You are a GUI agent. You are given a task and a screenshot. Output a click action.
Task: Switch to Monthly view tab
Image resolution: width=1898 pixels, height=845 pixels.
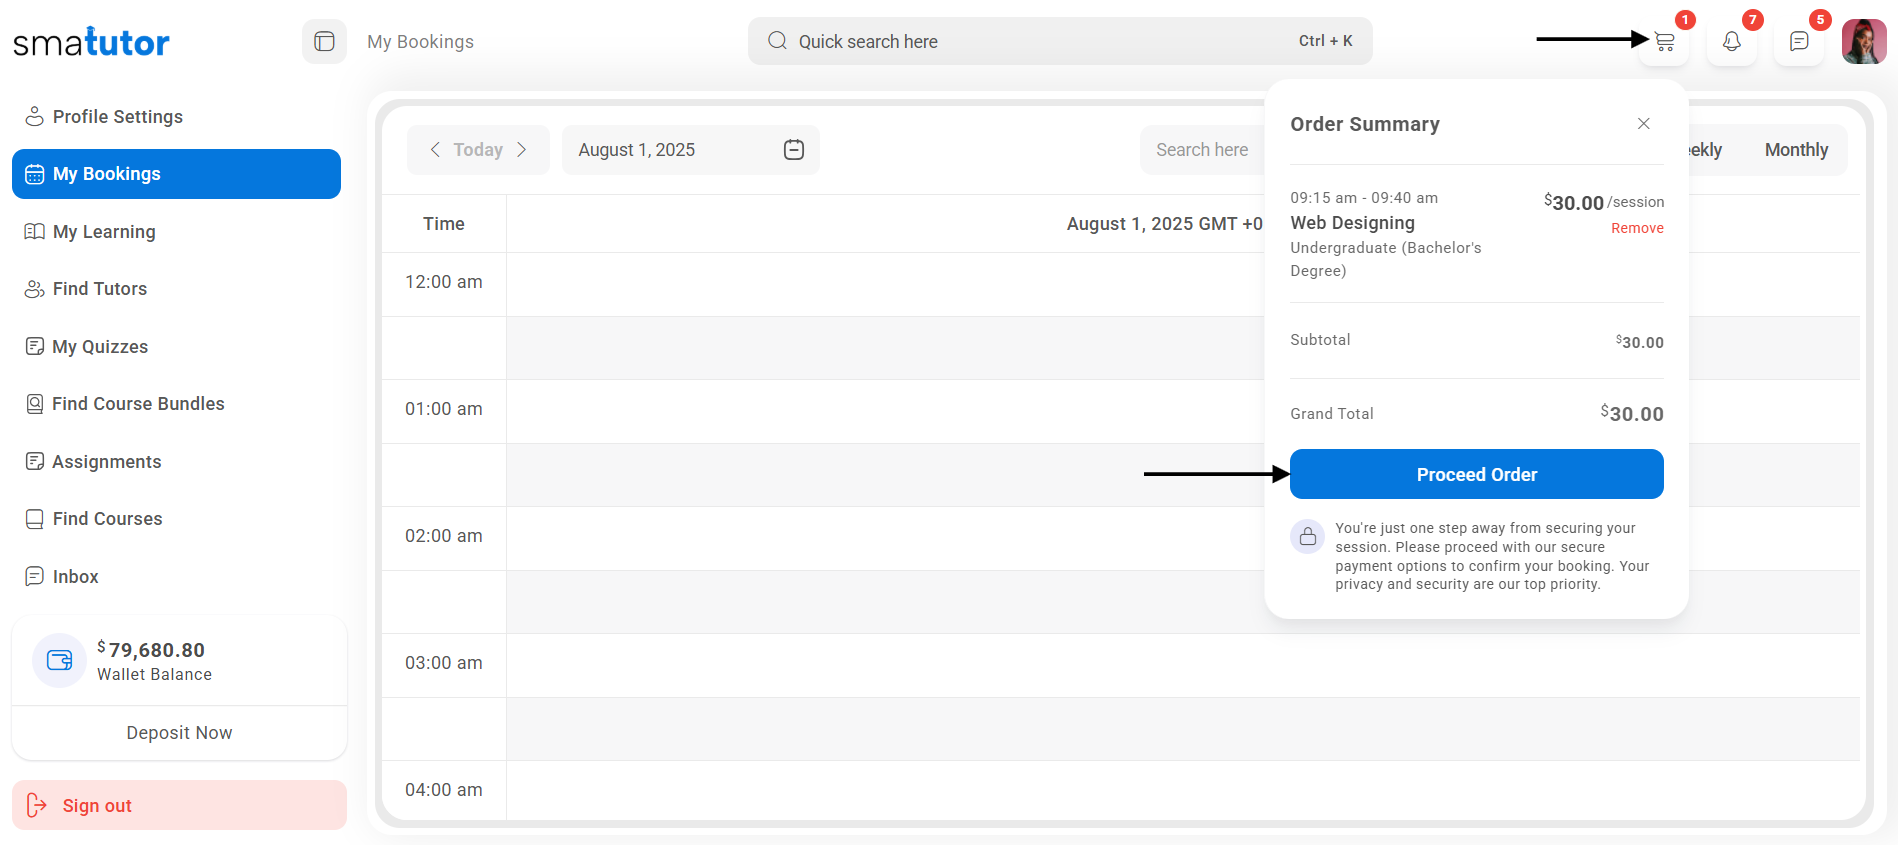coord(1795,150)
